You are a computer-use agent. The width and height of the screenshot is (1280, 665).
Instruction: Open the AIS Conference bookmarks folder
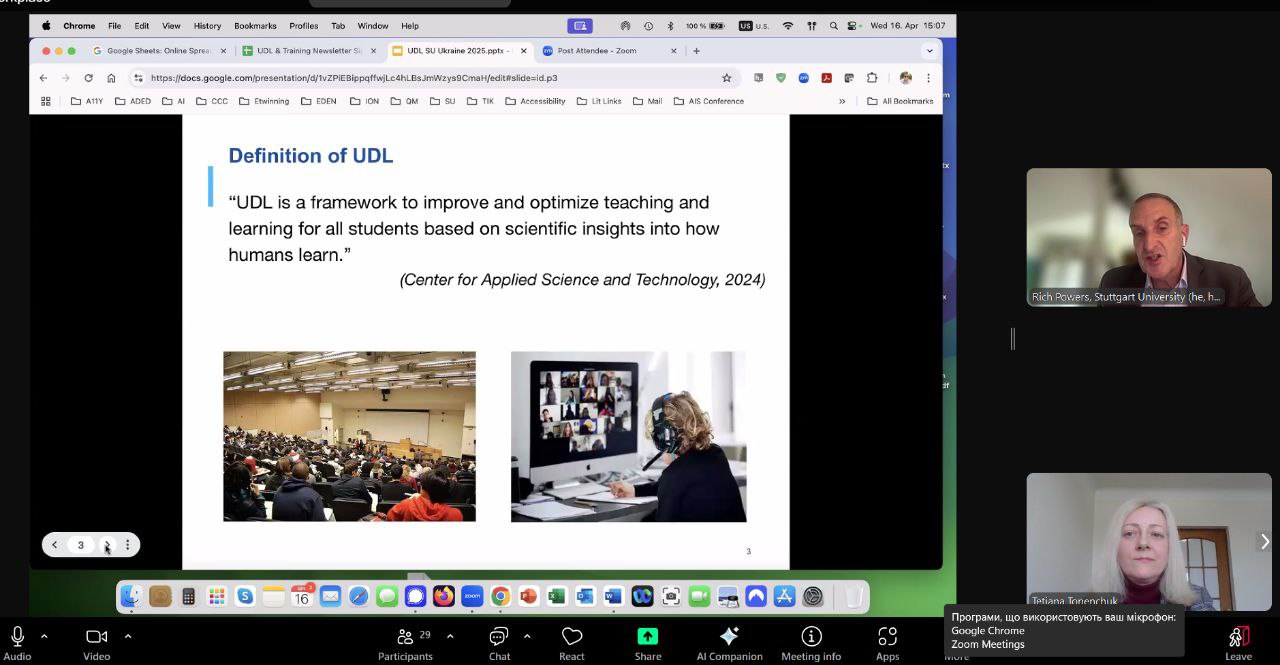pyautogui.click(x=709, y=101)
